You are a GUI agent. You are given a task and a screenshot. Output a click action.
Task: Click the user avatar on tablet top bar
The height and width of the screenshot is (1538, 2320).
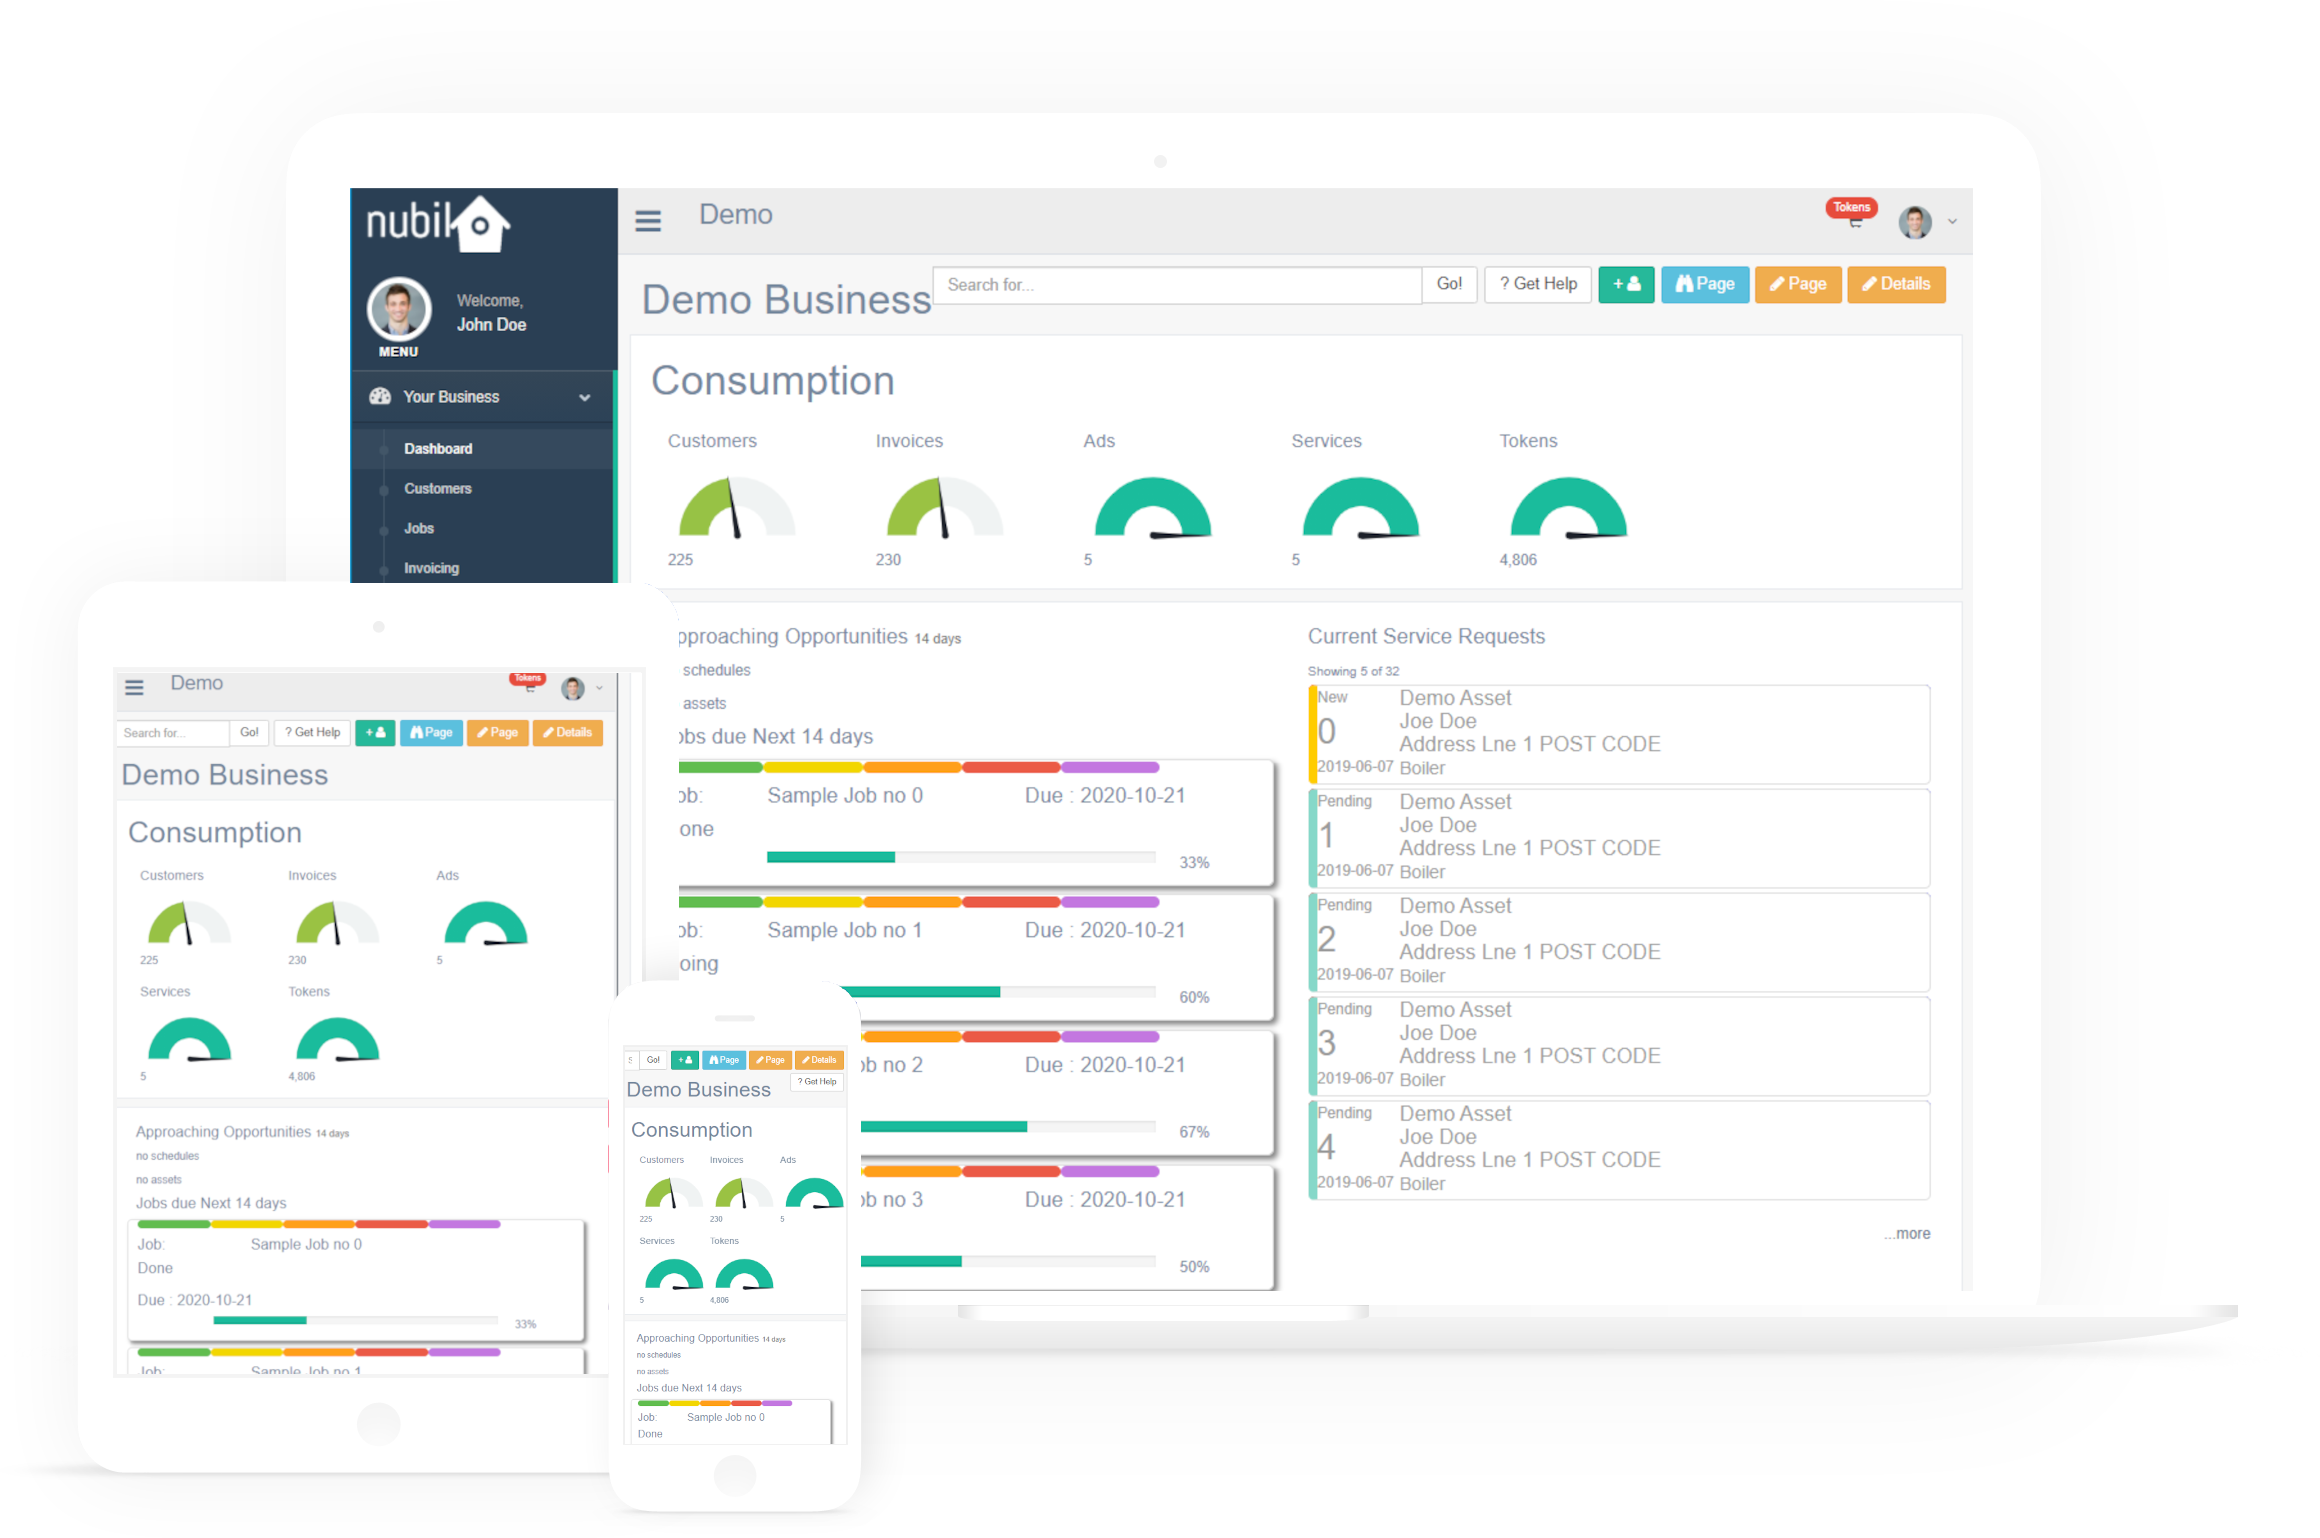(573, 688)
